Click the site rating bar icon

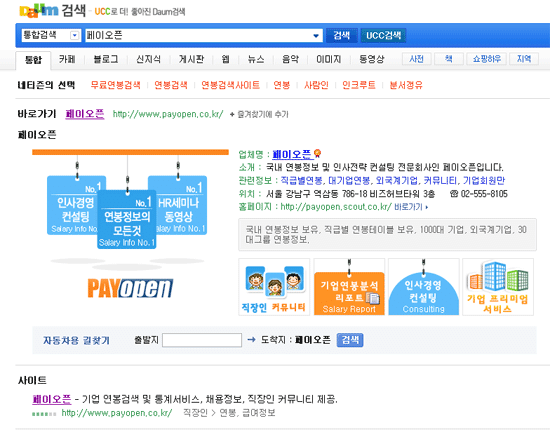(x=44, y=414)
